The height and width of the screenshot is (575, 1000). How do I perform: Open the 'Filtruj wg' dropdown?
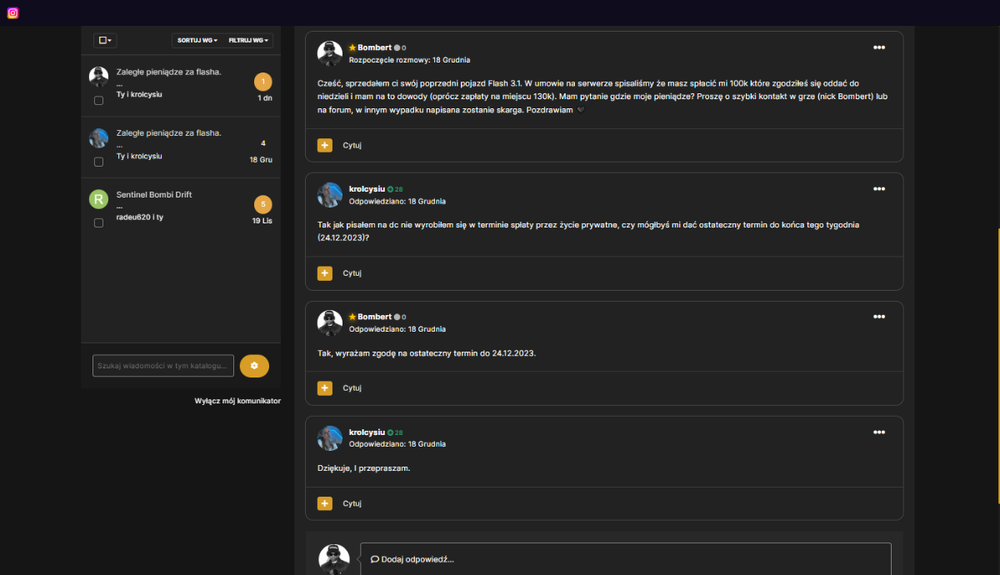tap(248, 40)
